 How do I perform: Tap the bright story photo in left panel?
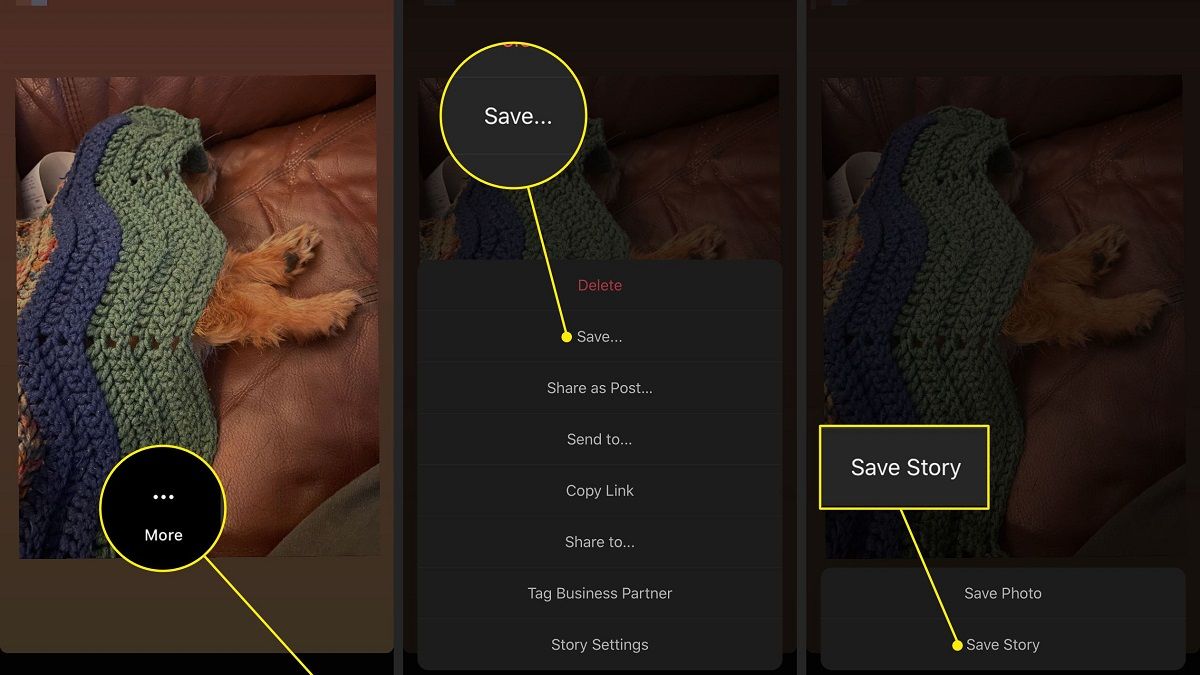pyautogui.click(x=197, y=316)
